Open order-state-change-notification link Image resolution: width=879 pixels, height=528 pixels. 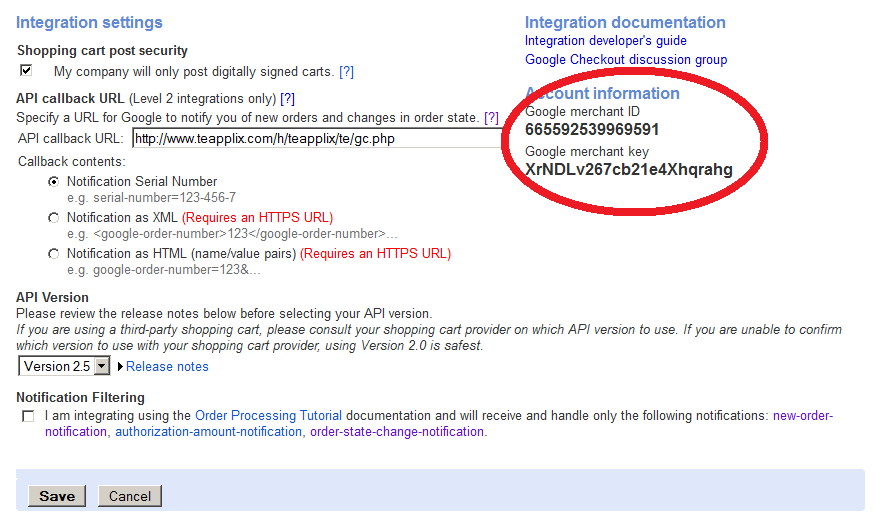[397, 432]
